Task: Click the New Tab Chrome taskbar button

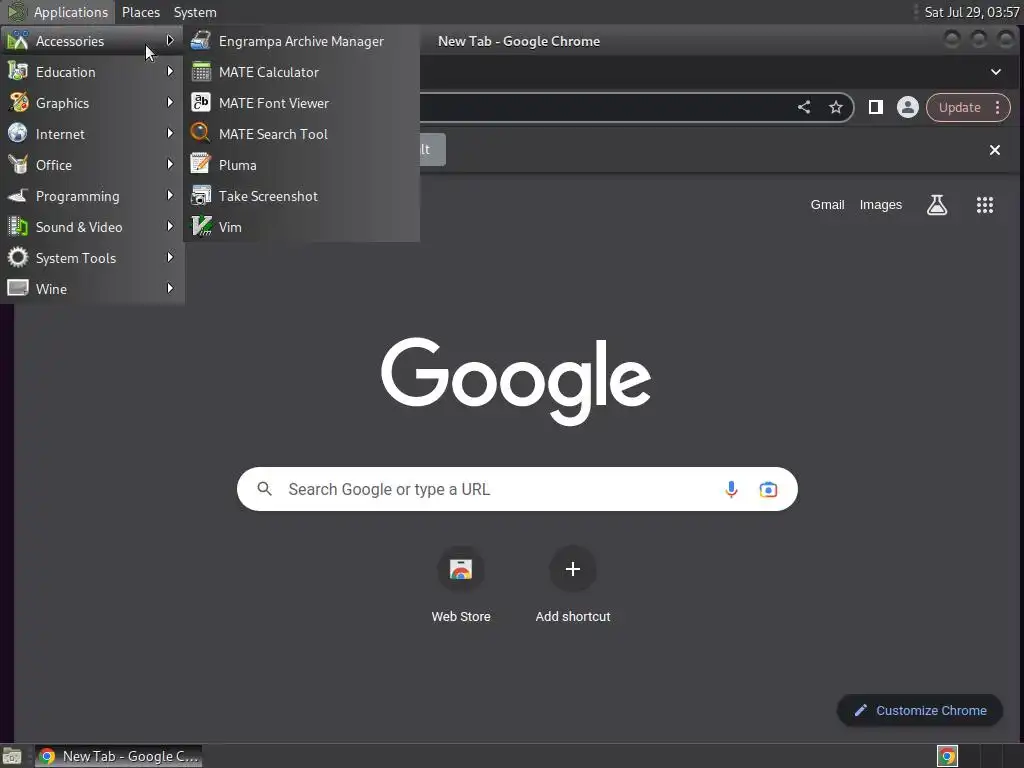Action: (118, 756)
